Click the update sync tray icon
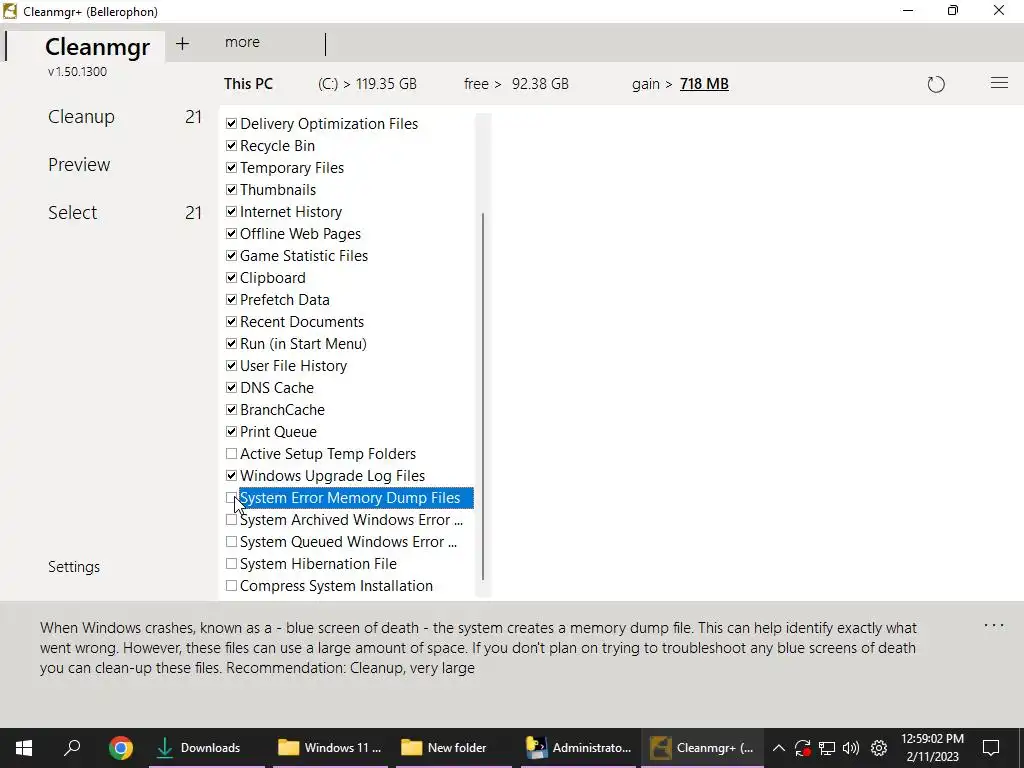 [x=803, y=748]
